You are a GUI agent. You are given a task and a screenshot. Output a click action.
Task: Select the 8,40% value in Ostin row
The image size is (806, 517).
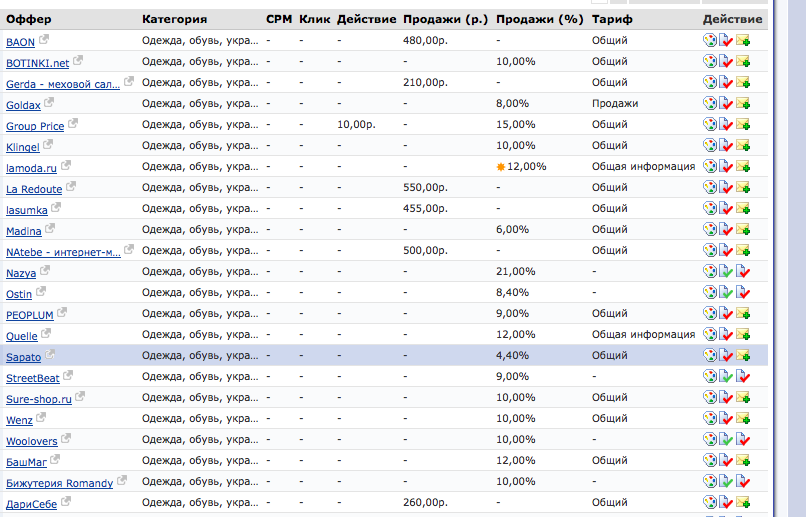pos(512,292)
